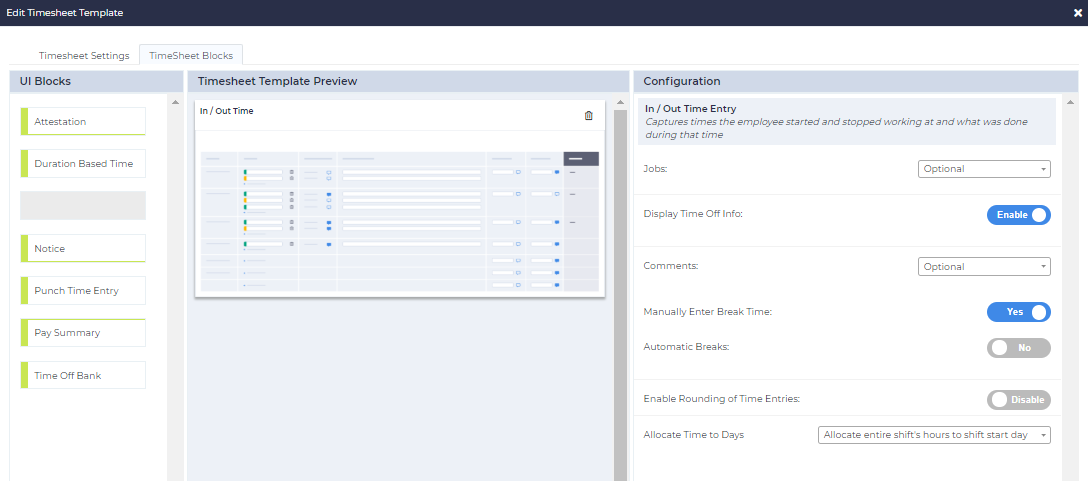Select the Time Off Bank block
Viewport: 1088px width, 481px height.
pyautogui.click(x=84, y=376)
